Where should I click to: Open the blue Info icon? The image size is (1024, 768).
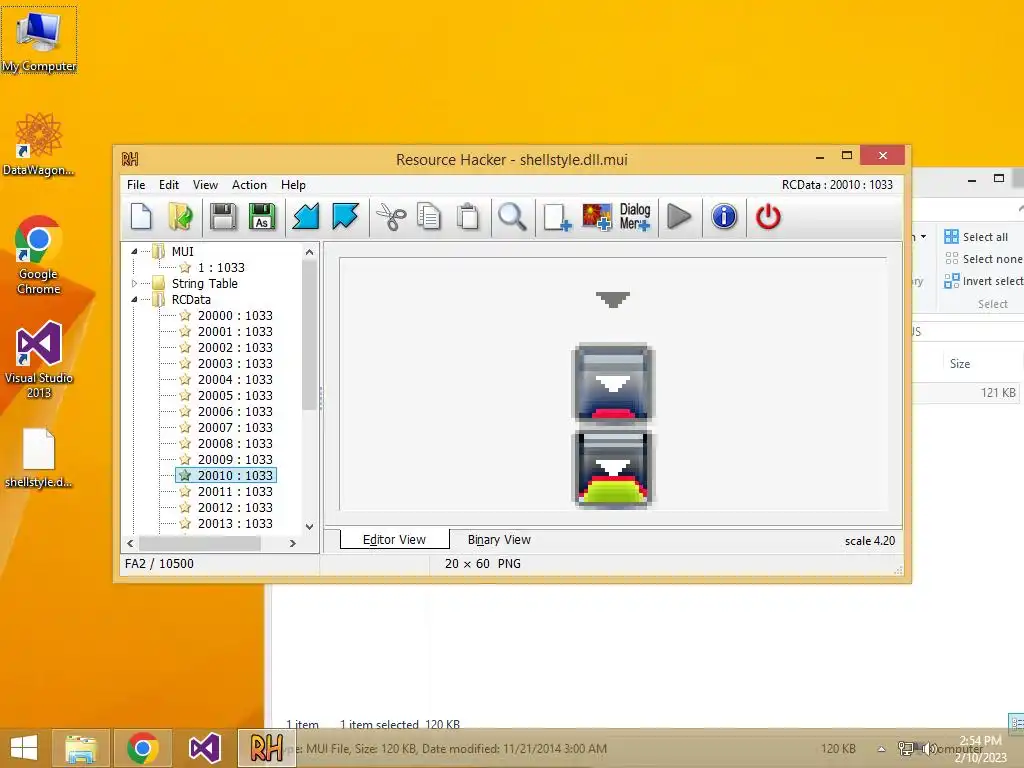[x=724, y=217]
